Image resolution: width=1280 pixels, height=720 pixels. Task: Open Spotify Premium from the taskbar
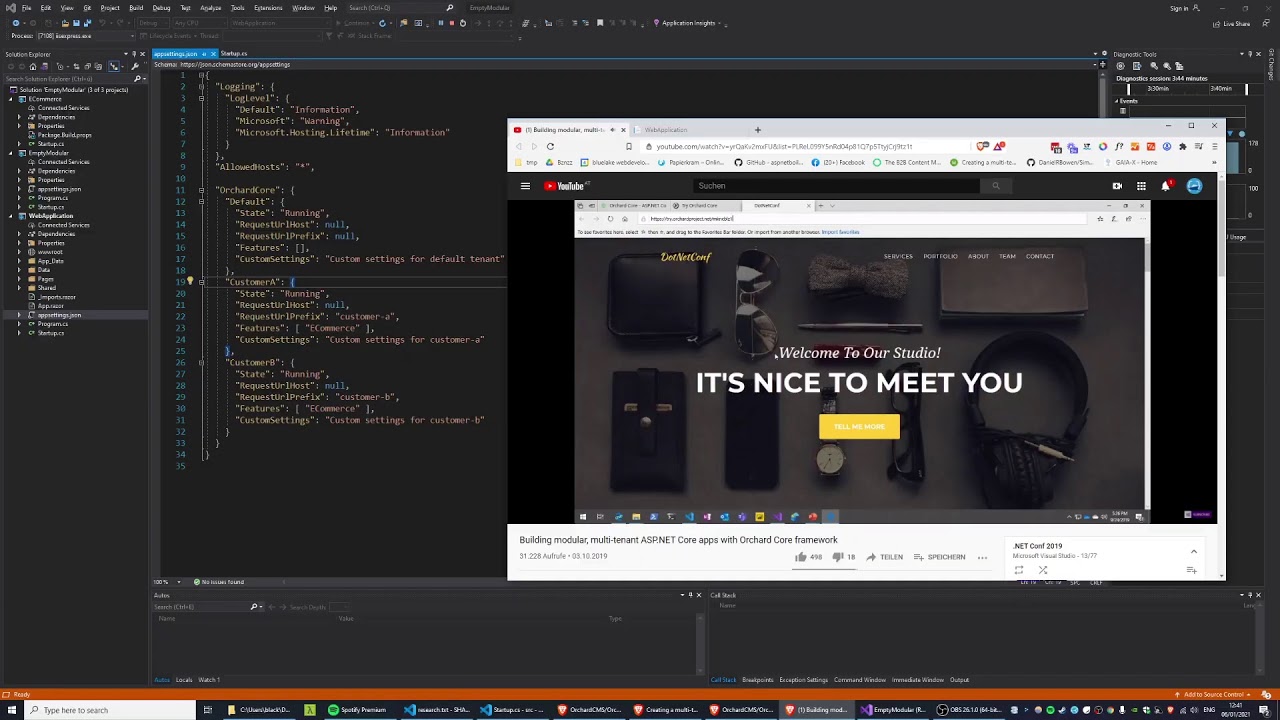(x=358, y=710)
